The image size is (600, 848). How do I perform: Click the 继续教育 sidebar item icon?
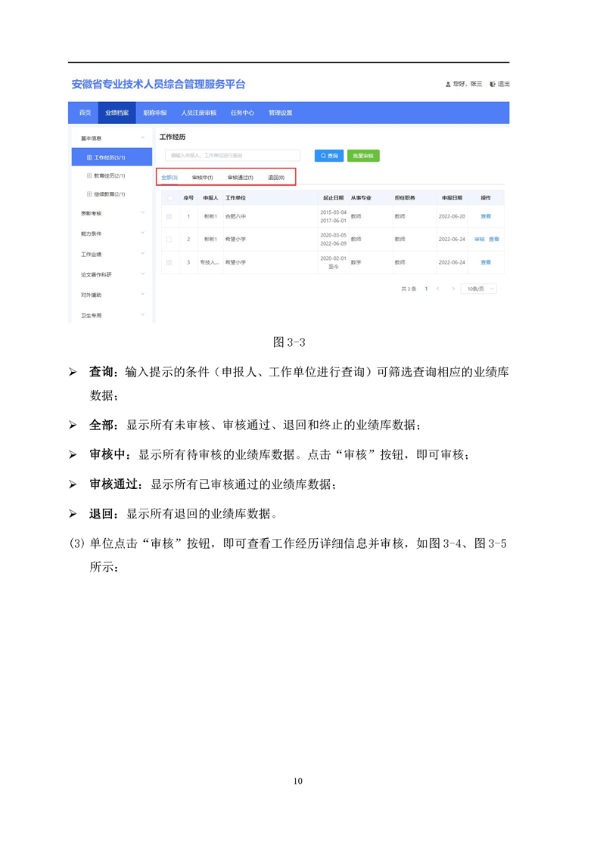tap(89, 193)
